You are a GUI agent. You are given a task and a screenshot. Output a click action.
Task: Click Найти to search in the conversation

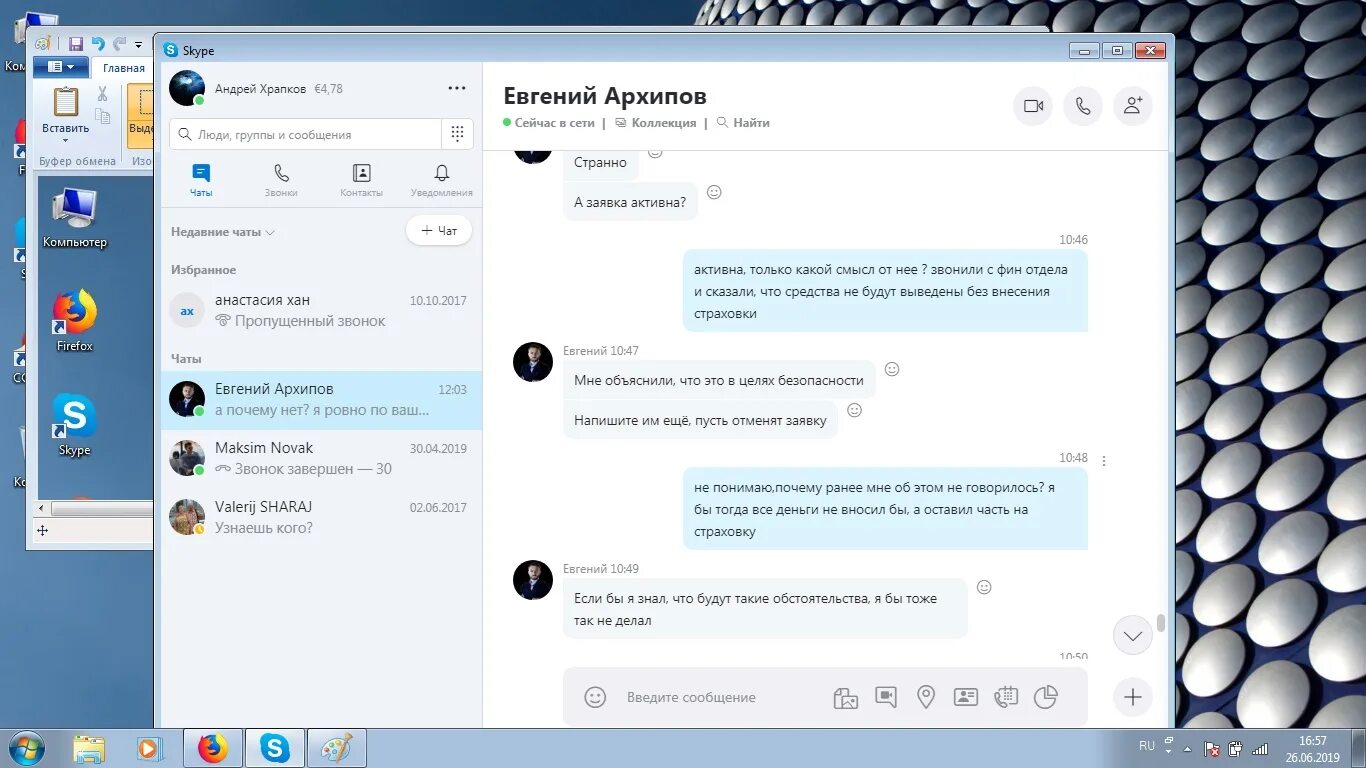coord(743,123)
